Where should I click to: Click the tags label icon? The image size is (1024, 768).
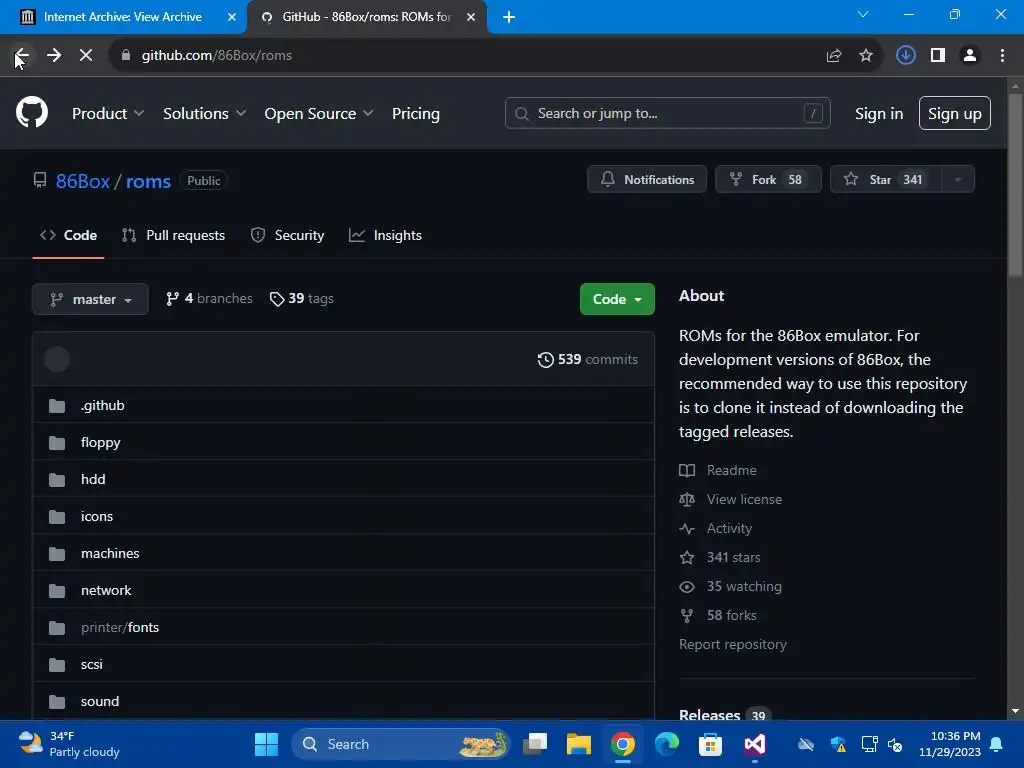click(277, 299)
